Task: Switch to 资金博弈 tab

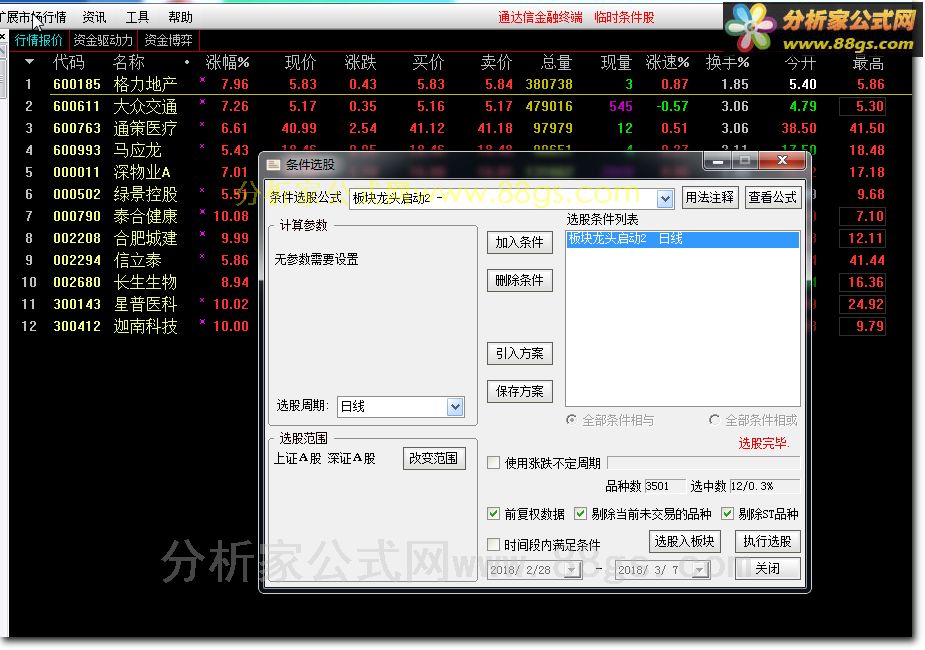Action: click(168, 41)
